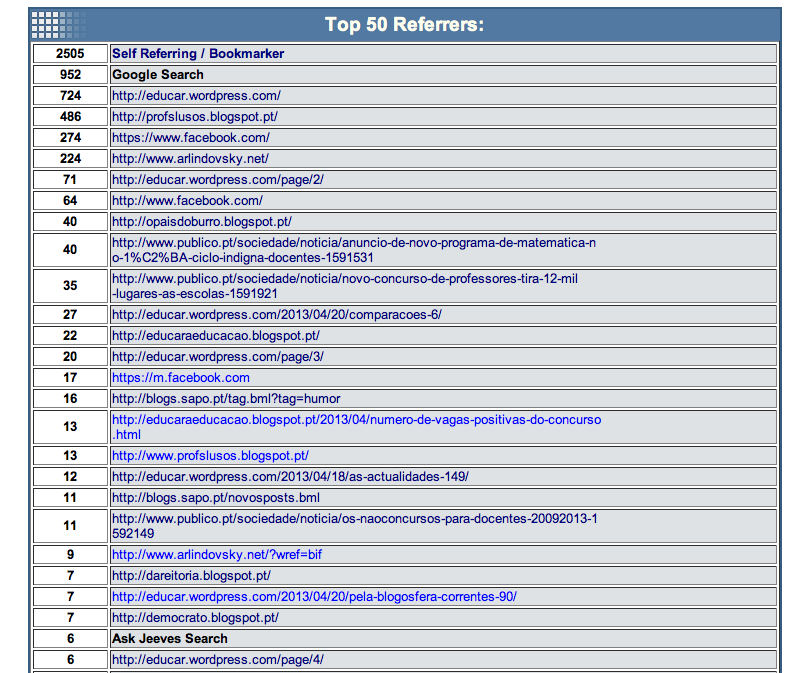This screenshot has width=801, height=673.
Task: Visit the profslusos.blogspot.pt referrer link
Action: 194,117
